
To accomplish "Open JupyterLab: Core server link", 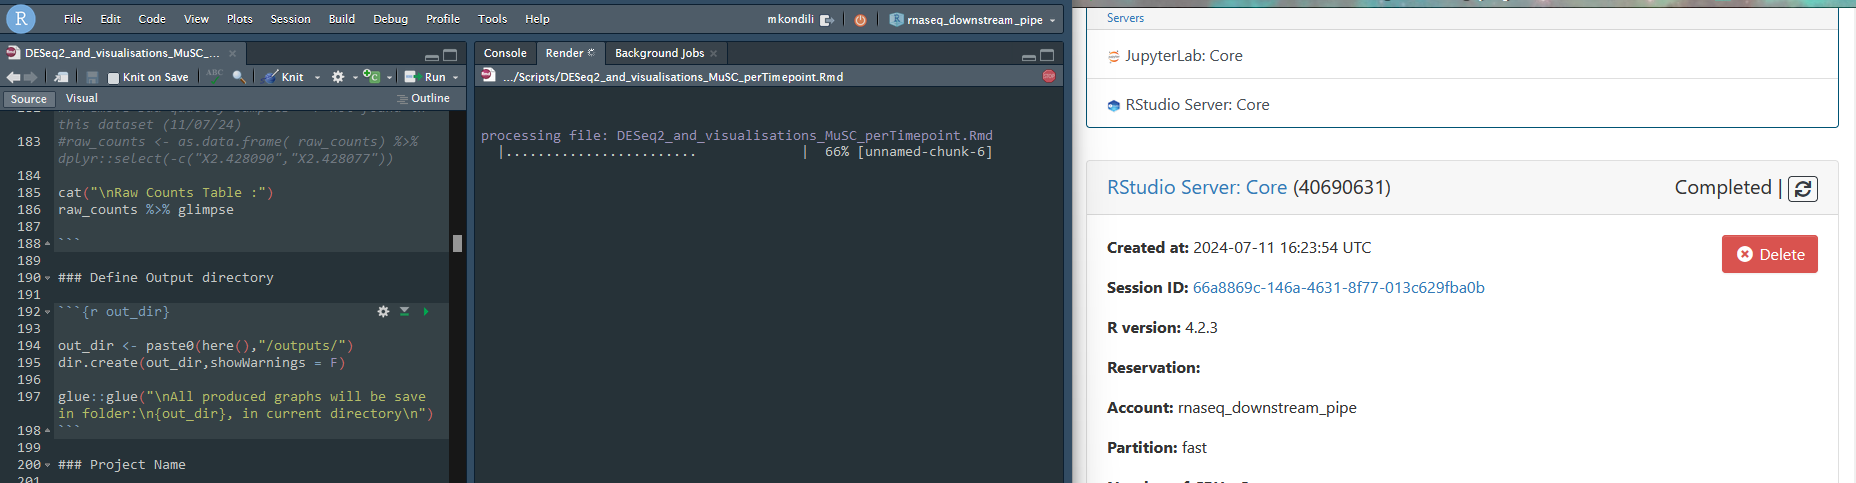I will 1183,56.
